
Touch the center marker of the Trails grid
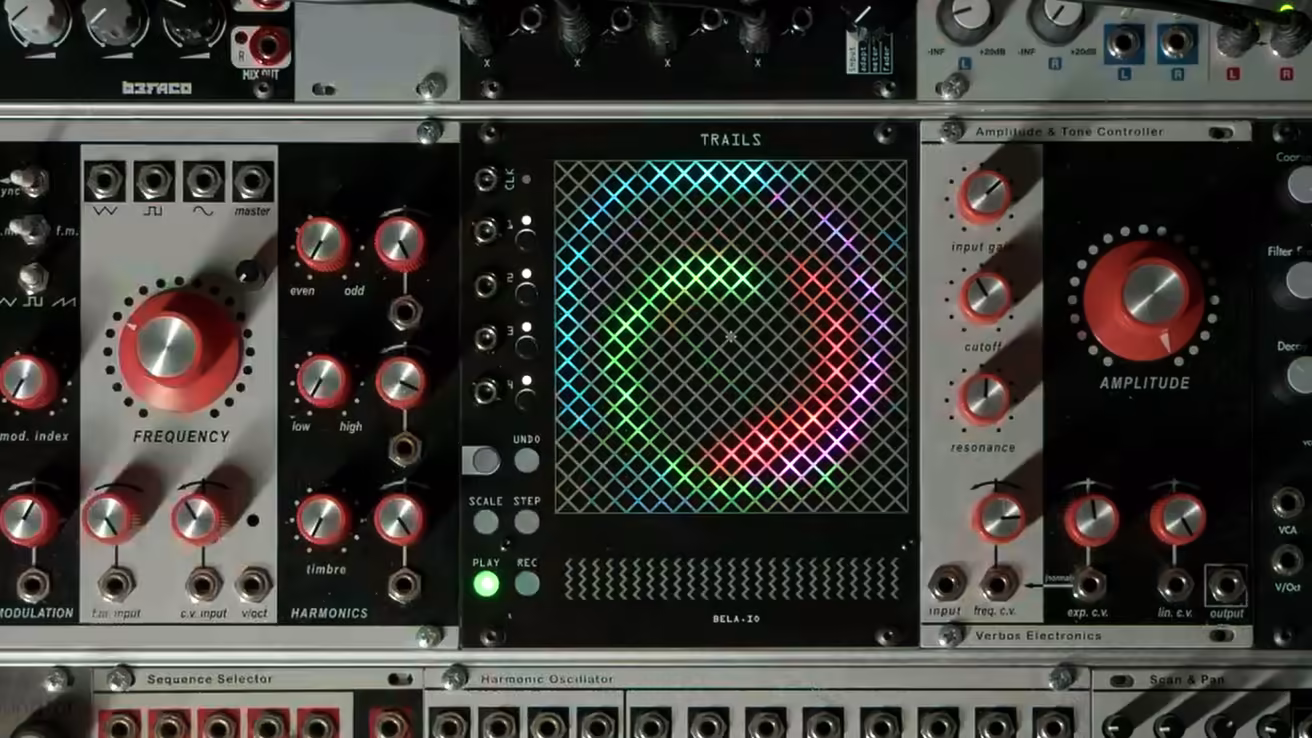(731, 337)
